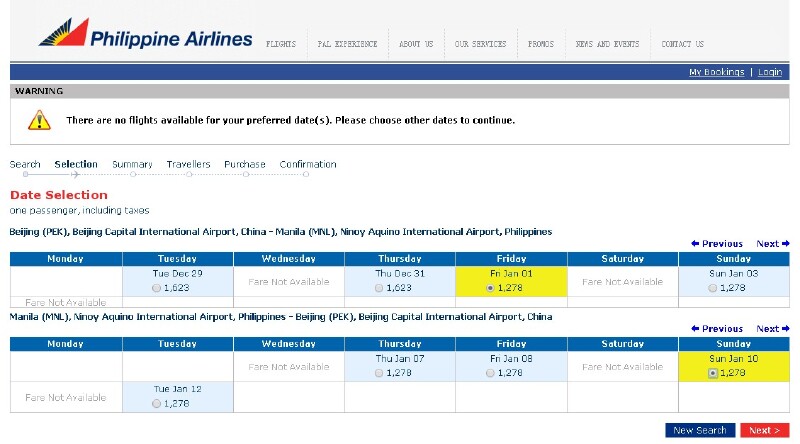
Task: Go to Next week for Manila–Beijing
Action: (772, 329)
